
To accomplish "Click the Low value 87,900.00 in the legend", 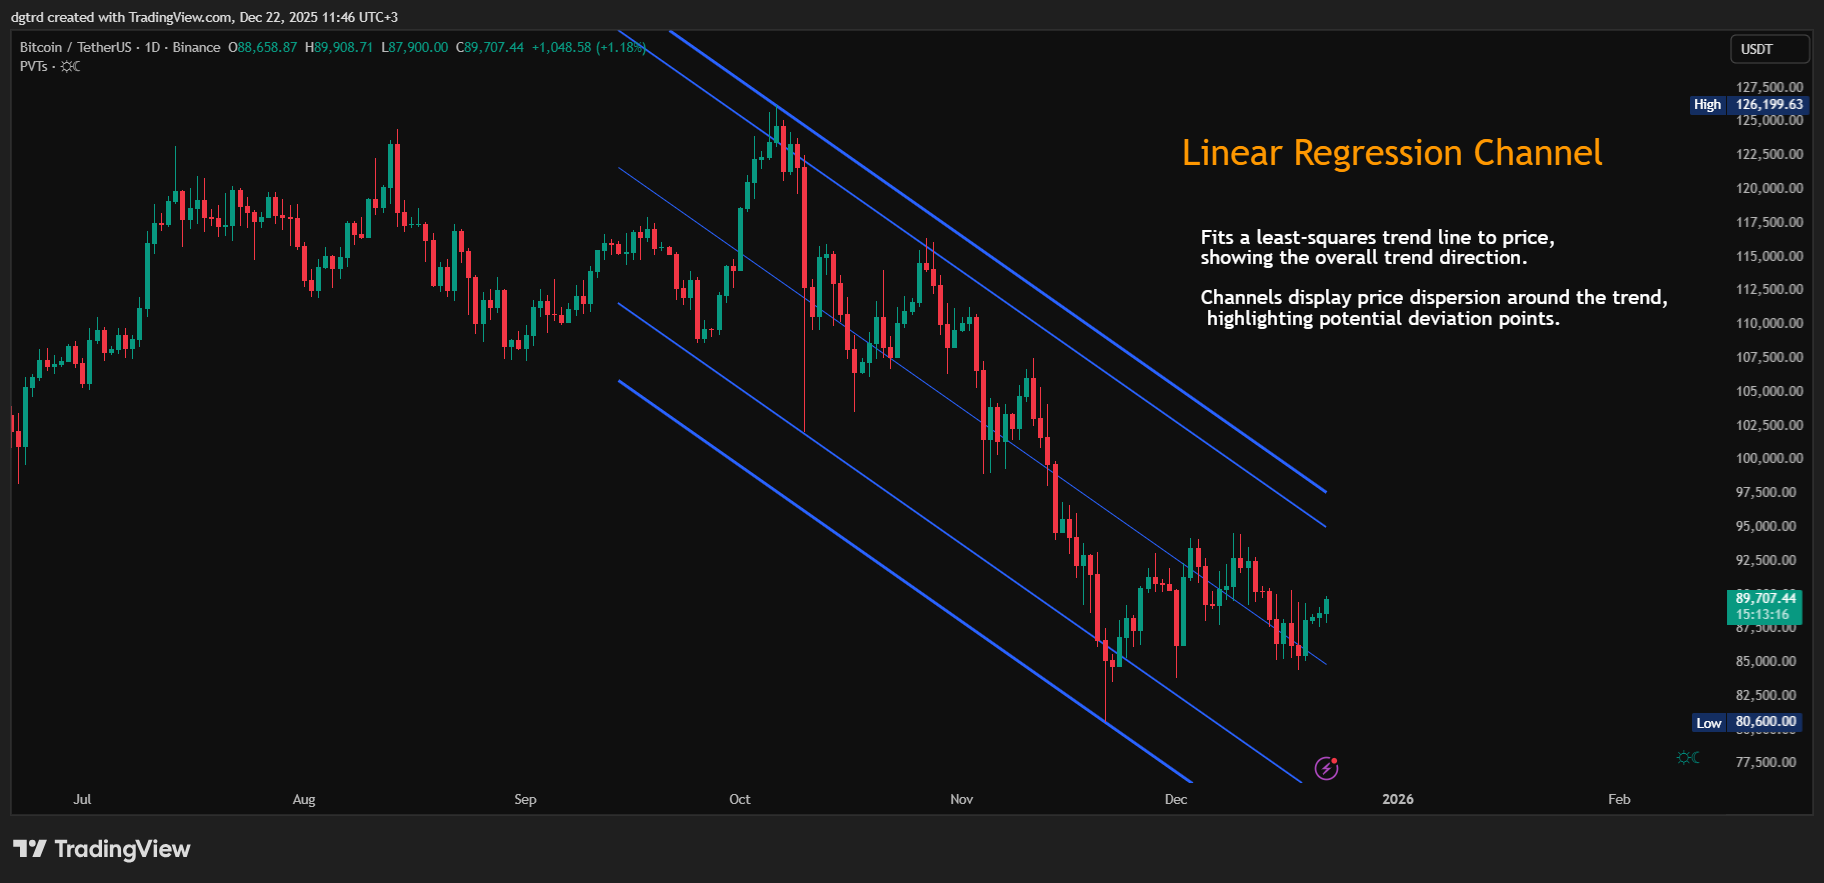I will 418,47.
